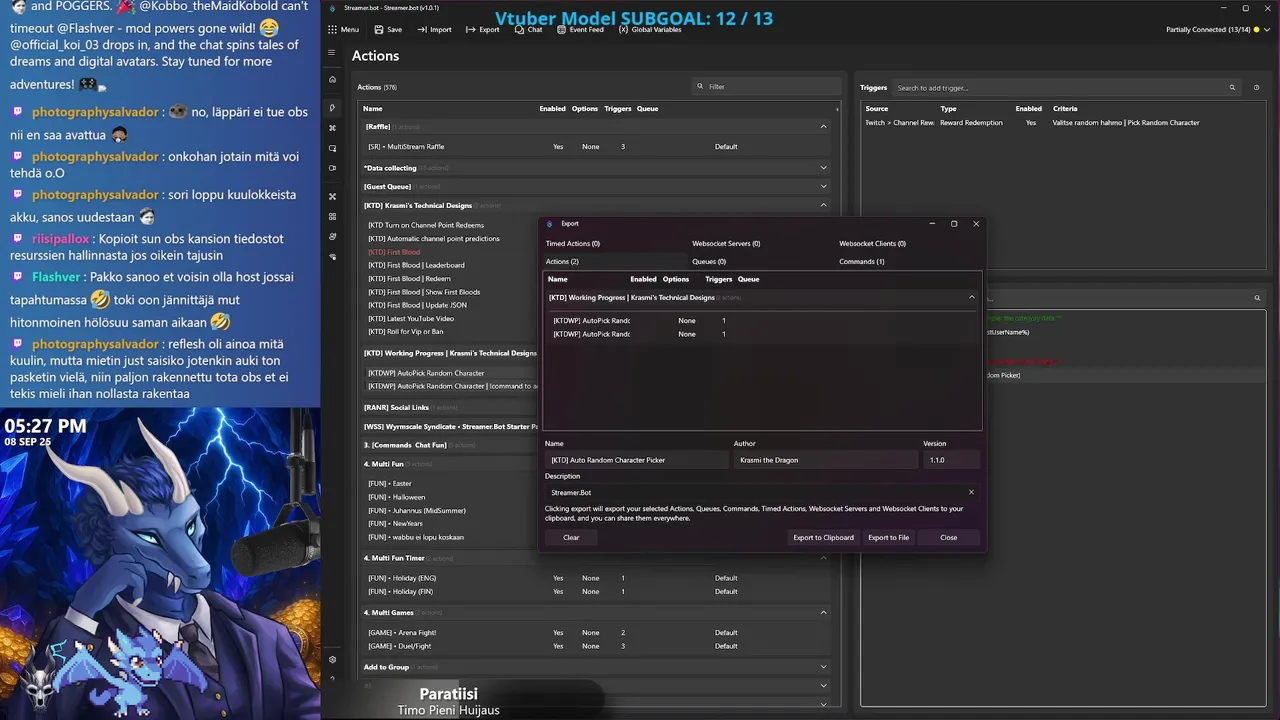
Task: Open the Event Feed toolbar item
Action: click(580, 30)
